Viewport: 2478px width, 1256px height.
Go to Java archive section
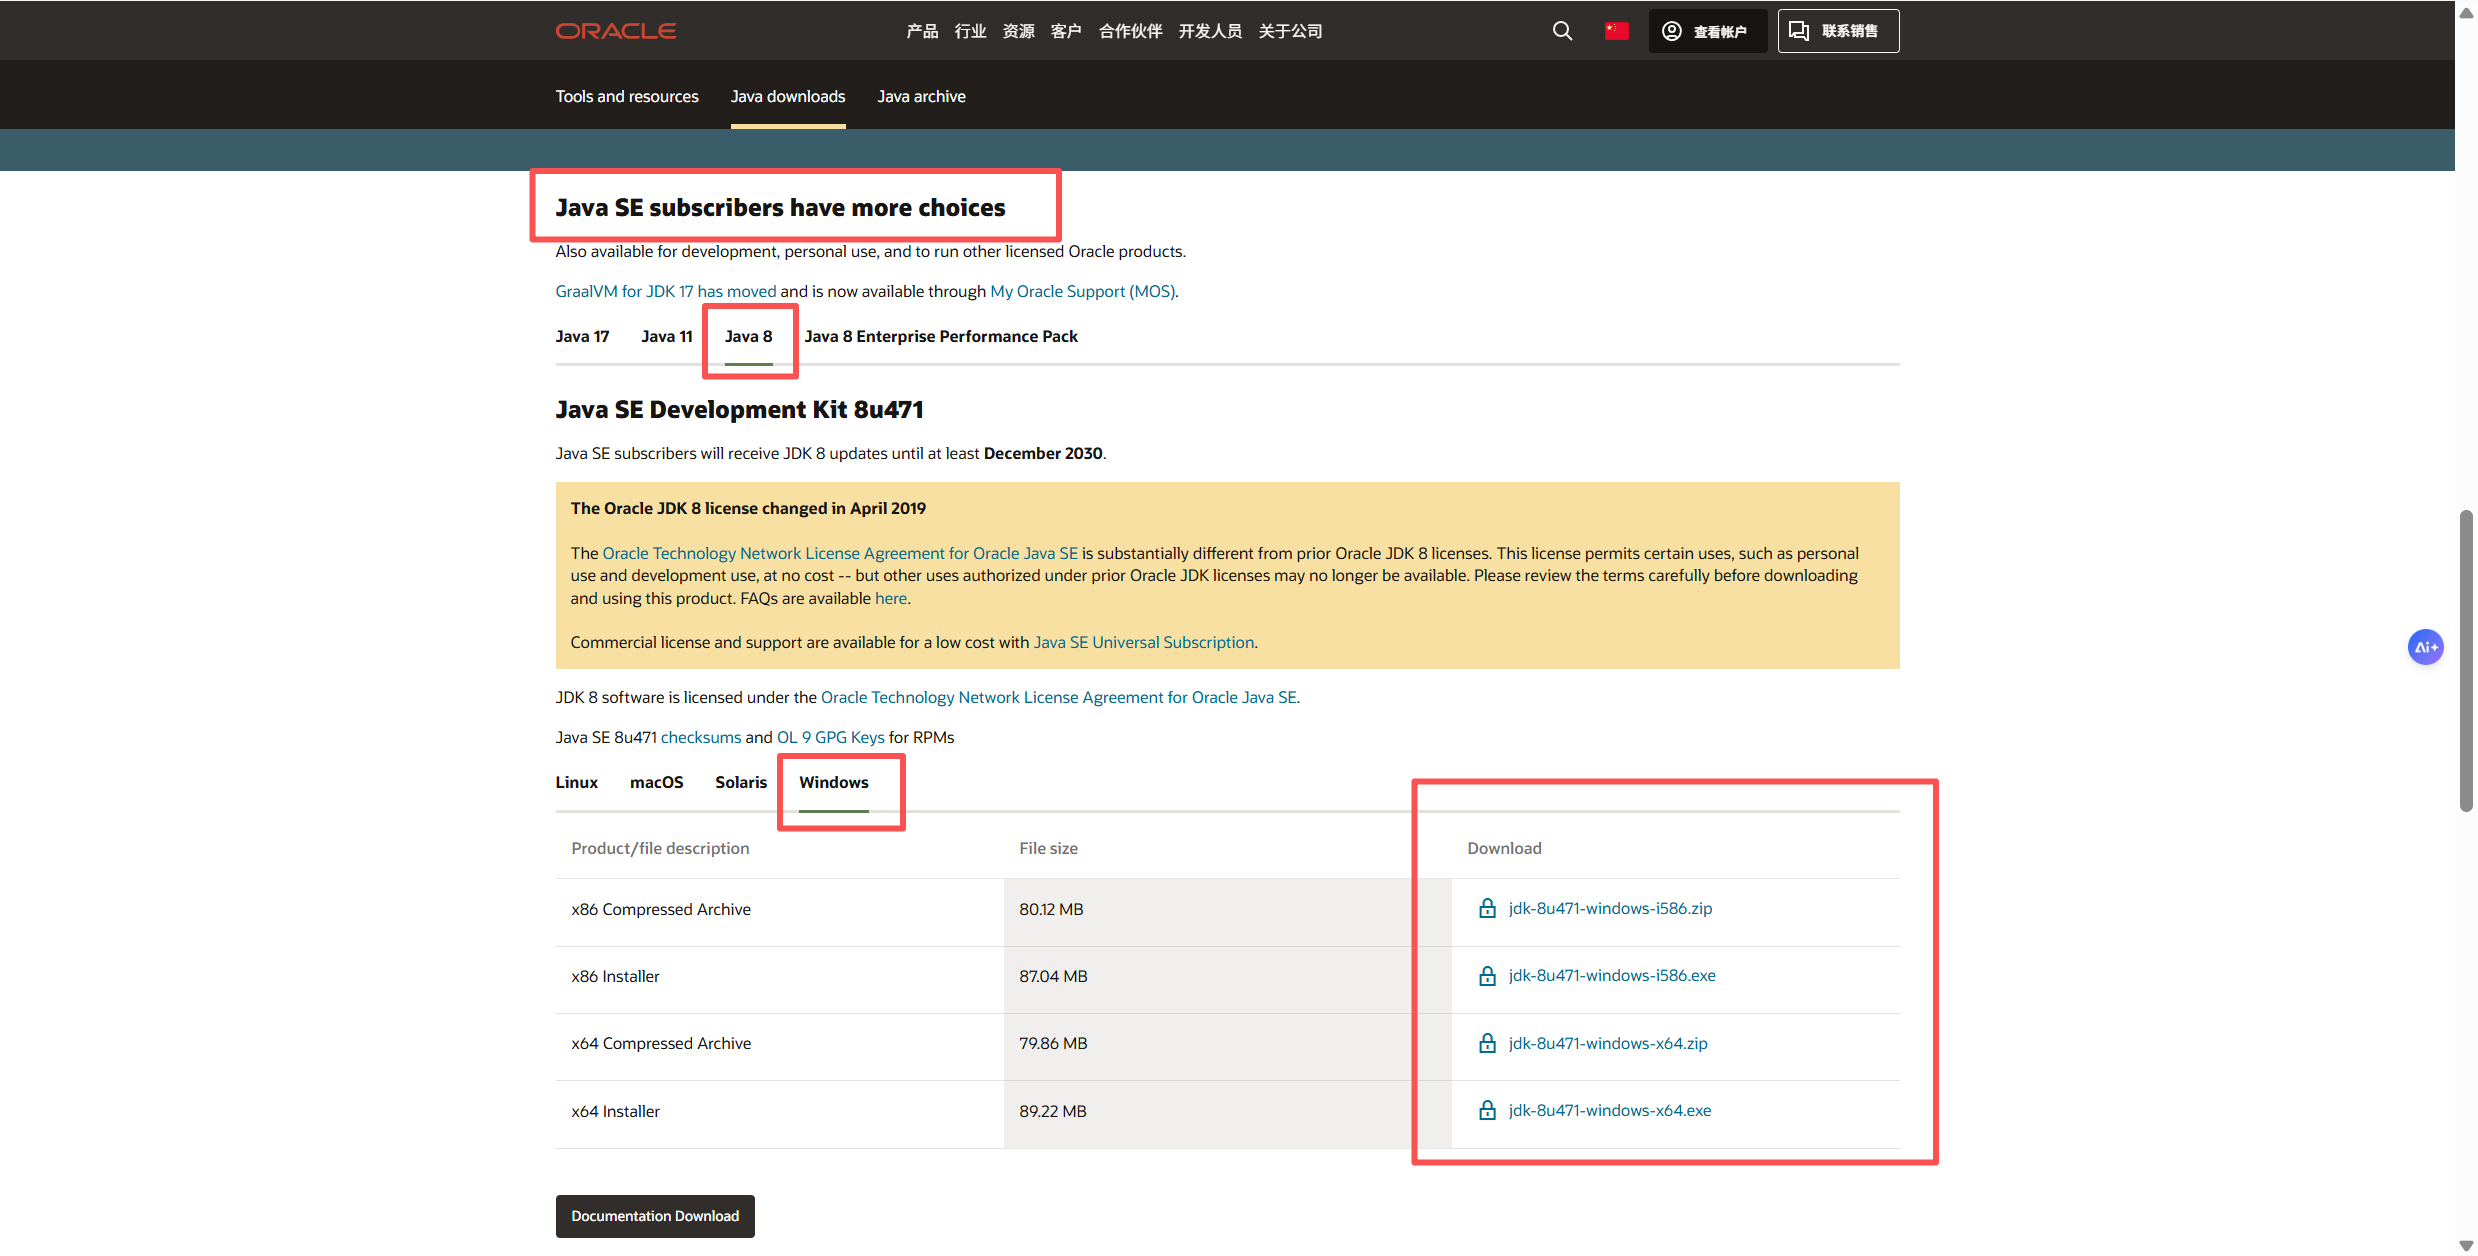coord(921,96)
